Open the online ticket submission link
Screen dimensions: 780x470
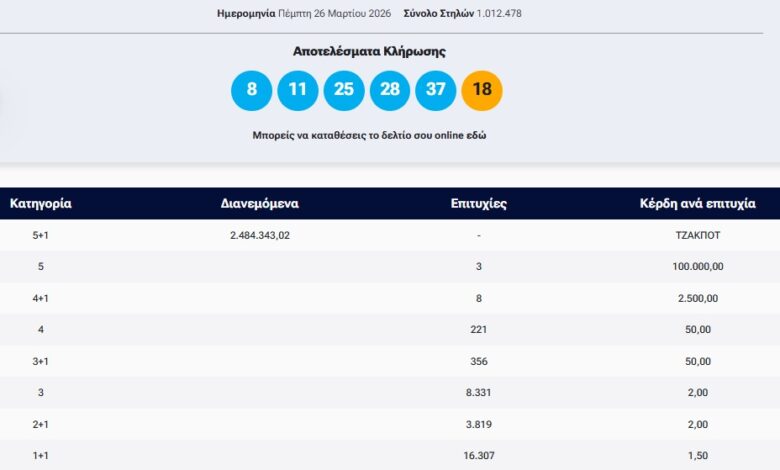(369, 135)
